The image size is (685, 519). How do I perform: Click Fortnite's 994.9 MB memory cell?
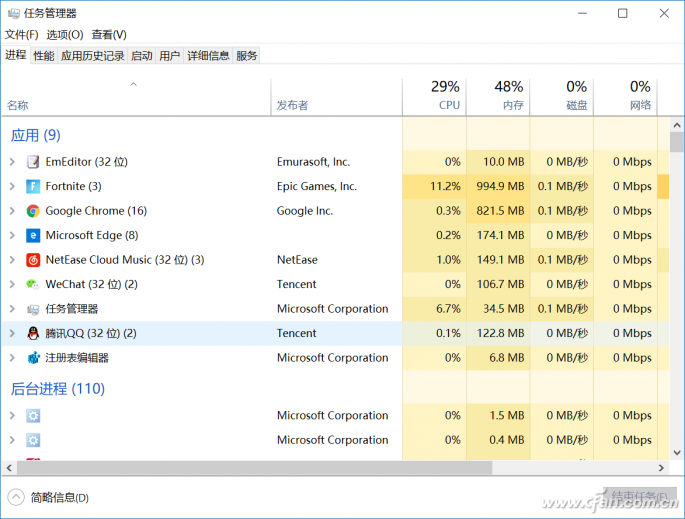498,187
